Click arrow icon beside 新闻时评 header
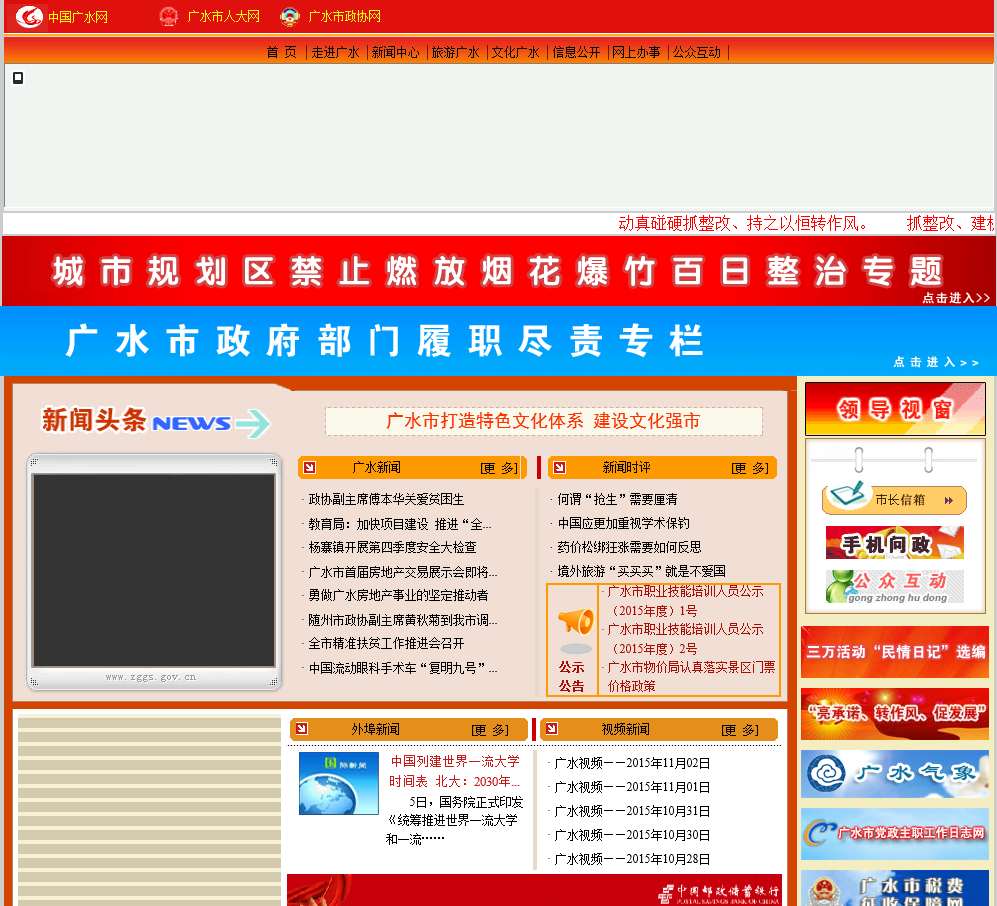 click(560, 467)
